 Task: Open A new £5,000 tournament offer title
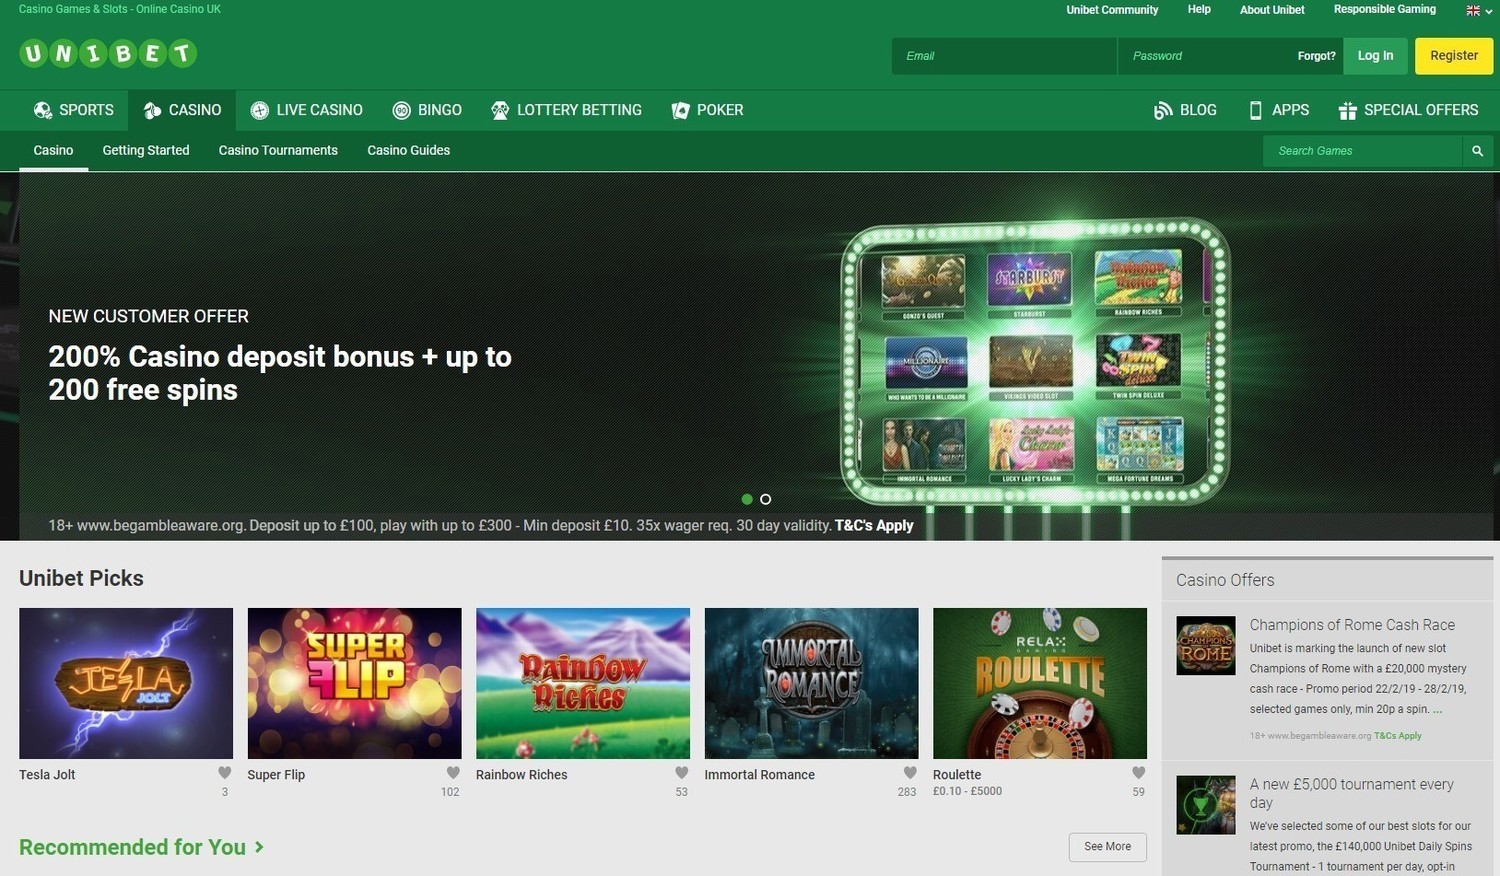[x=1351, y=794]
